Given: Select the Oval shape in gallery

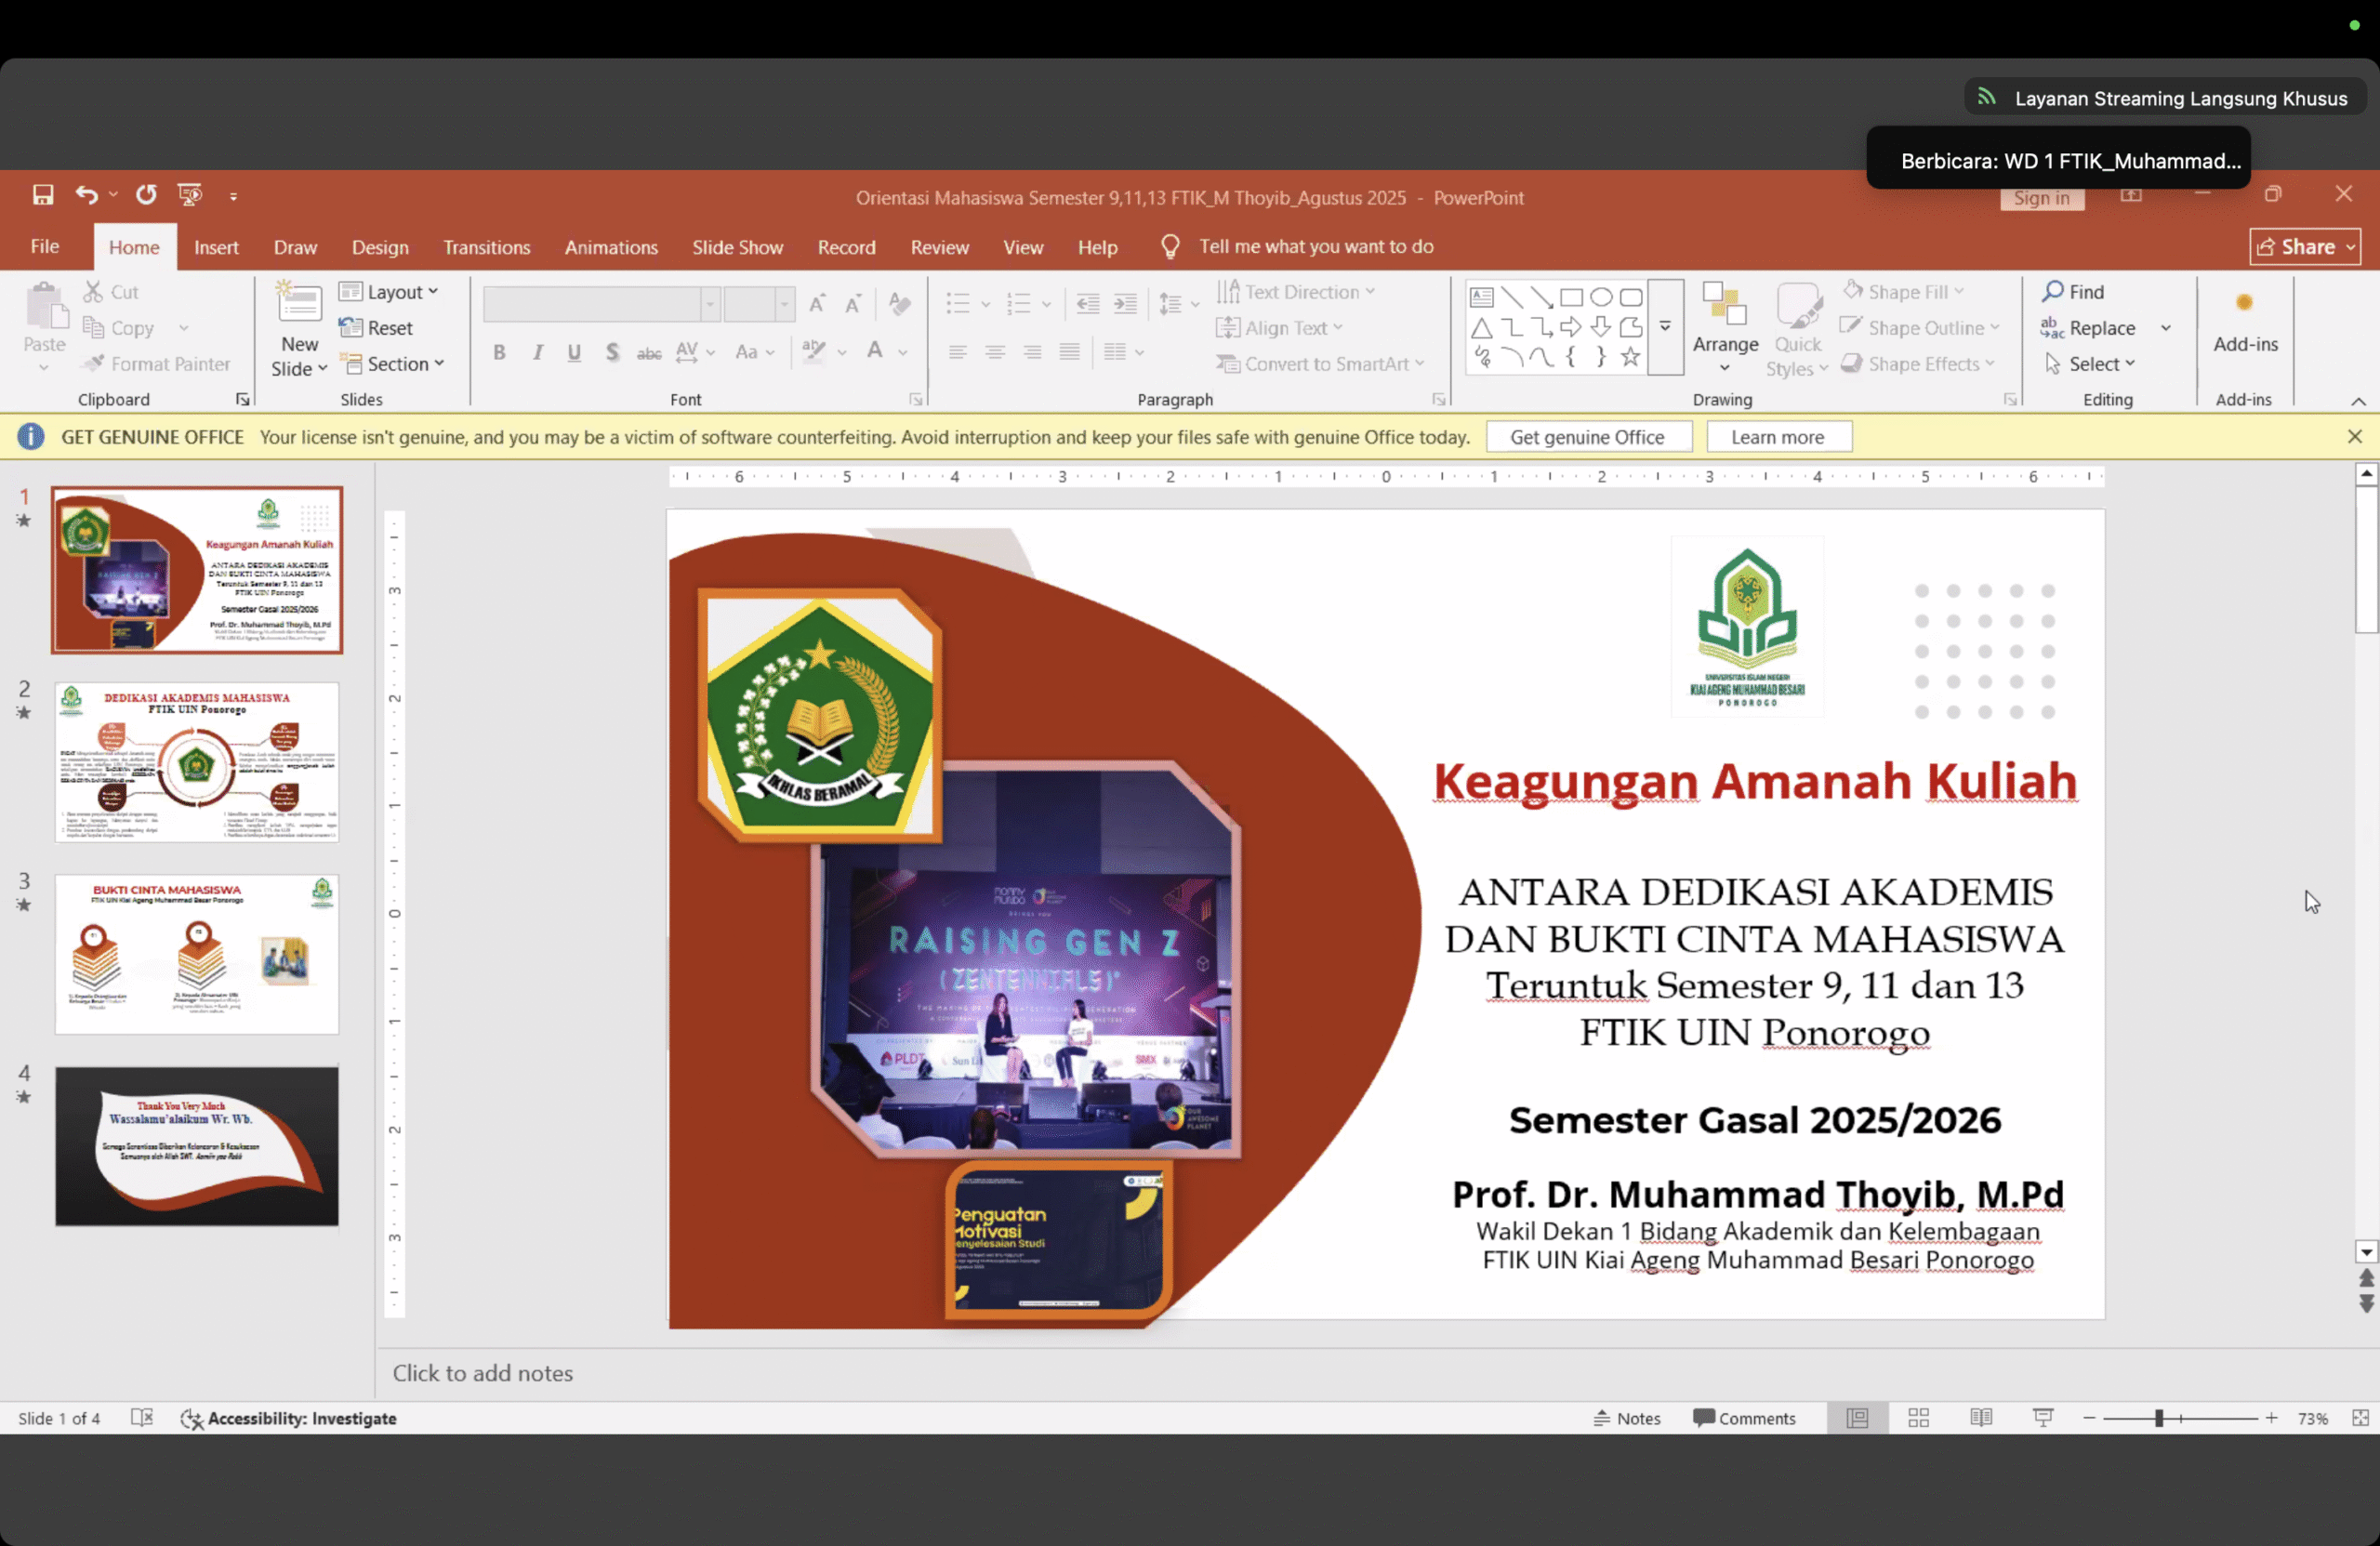Looking at the screenshot, I should point(1601,298).
